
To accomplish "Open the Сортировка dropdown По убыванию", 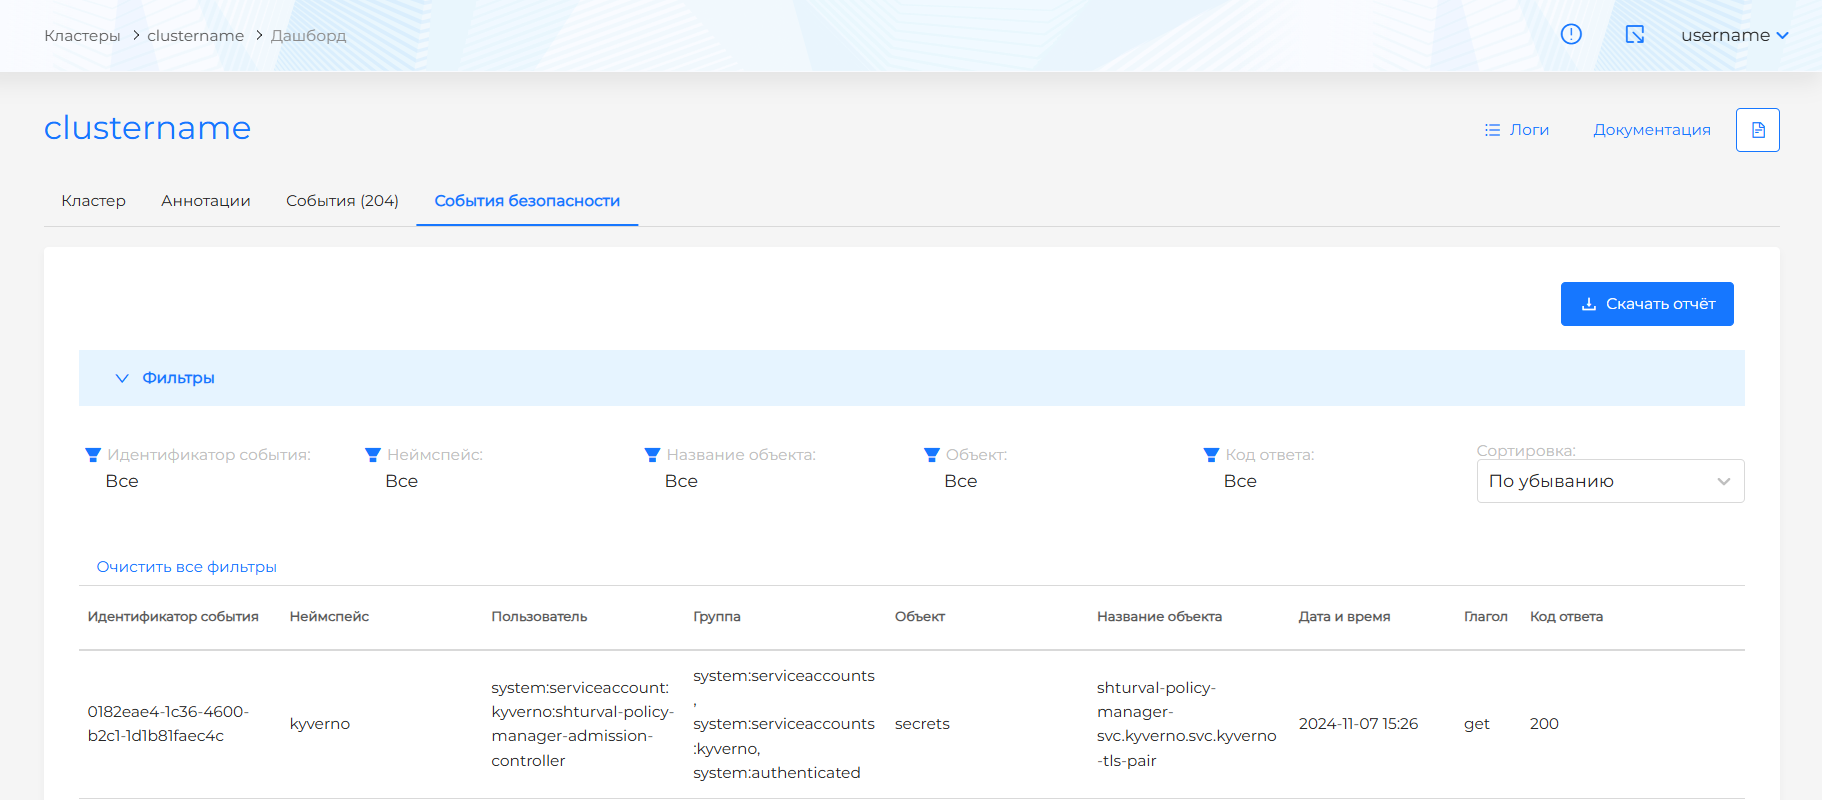I will point(1609,481).
